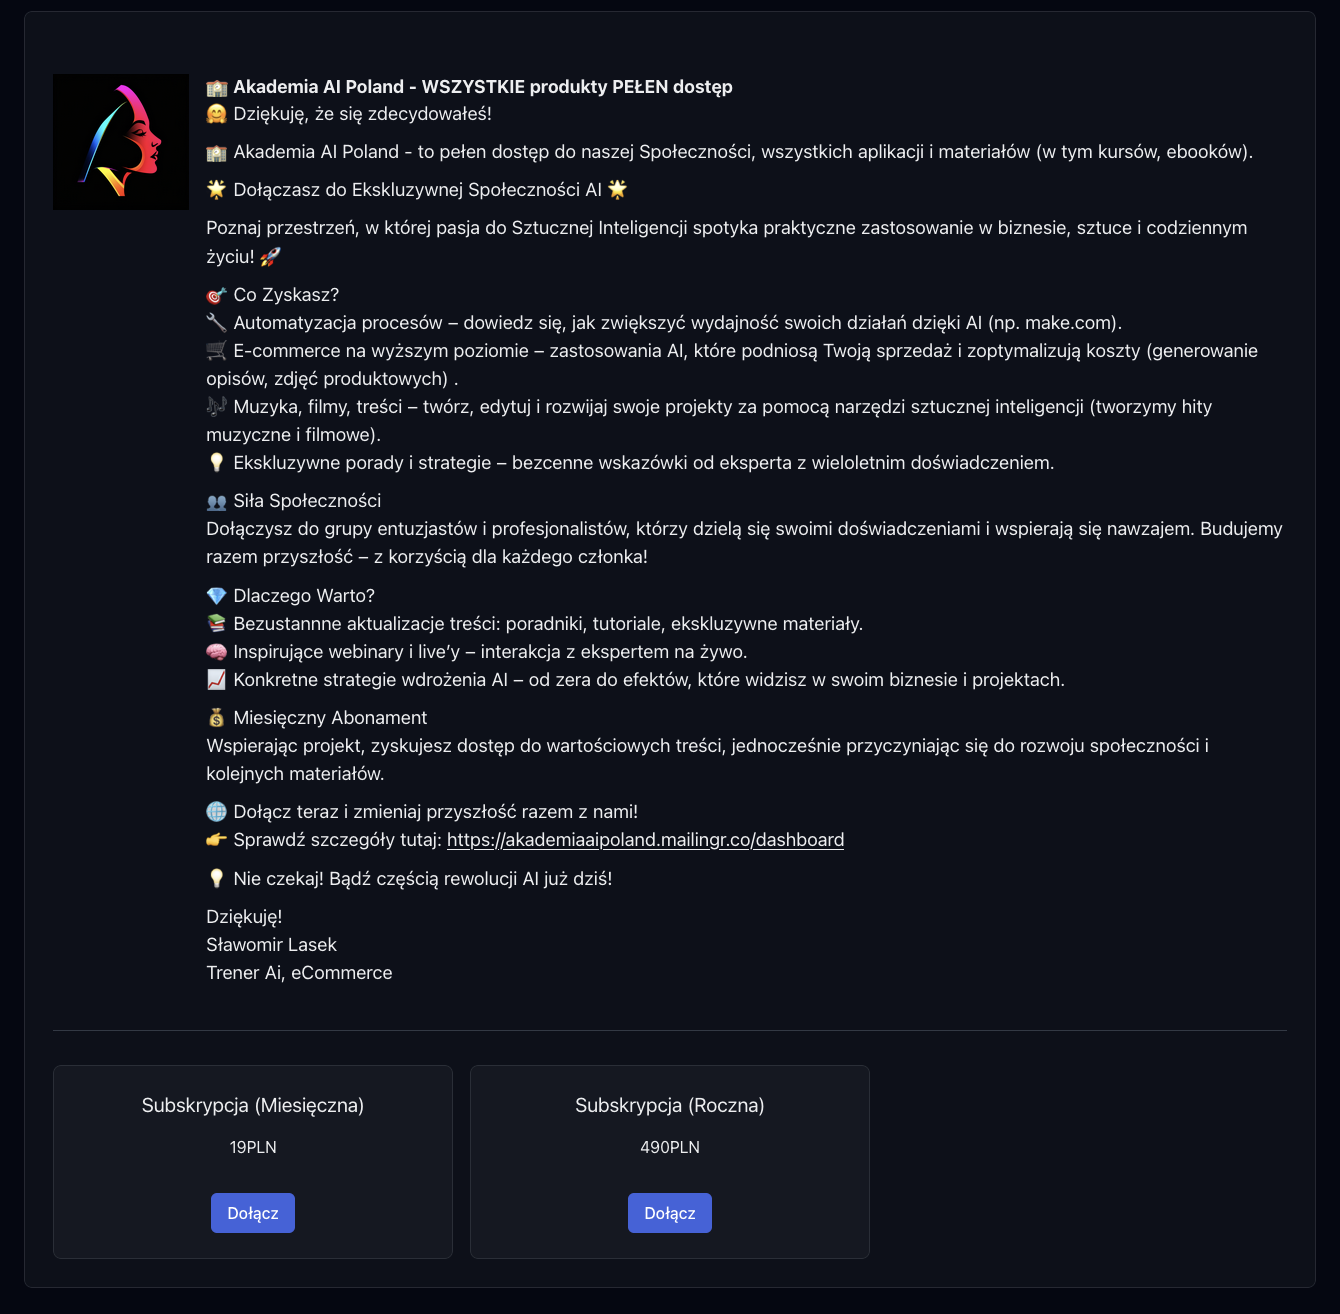The height and width of the screenshot is (1314, 1340).
Task: Click the brain emoji beside Inspirujące webinary
Action: 217,652
